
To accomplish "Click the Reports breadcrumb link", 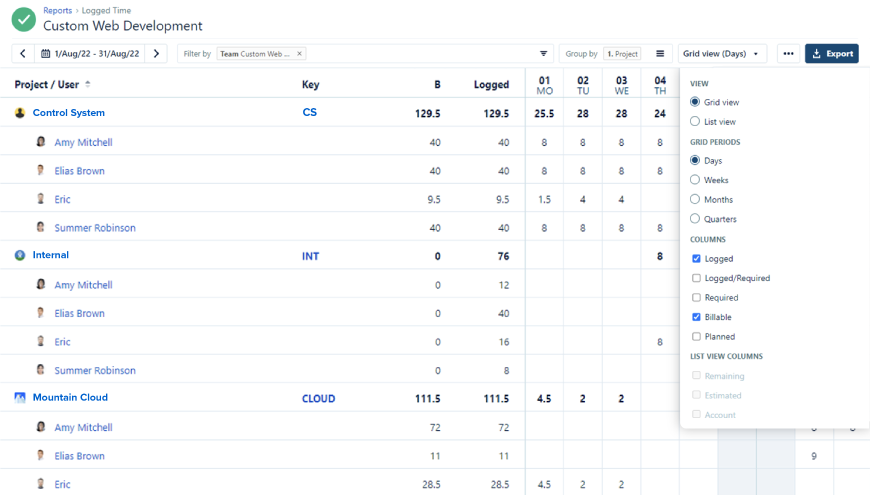I will coord(57,11).
